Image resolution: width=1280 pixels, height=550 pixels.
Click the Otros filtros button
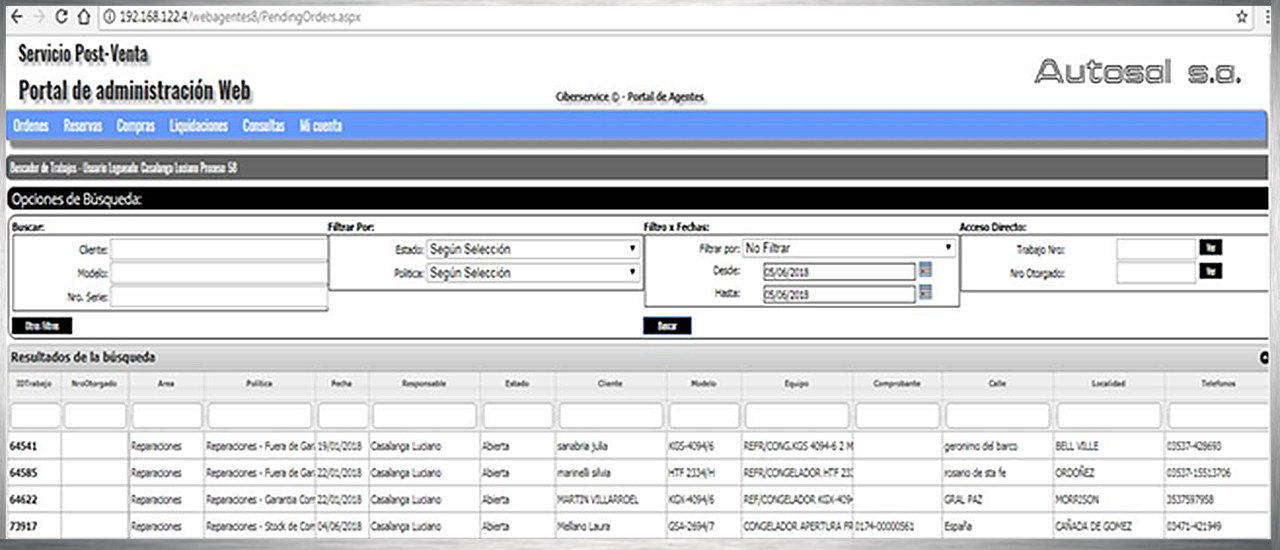[42, 326]
